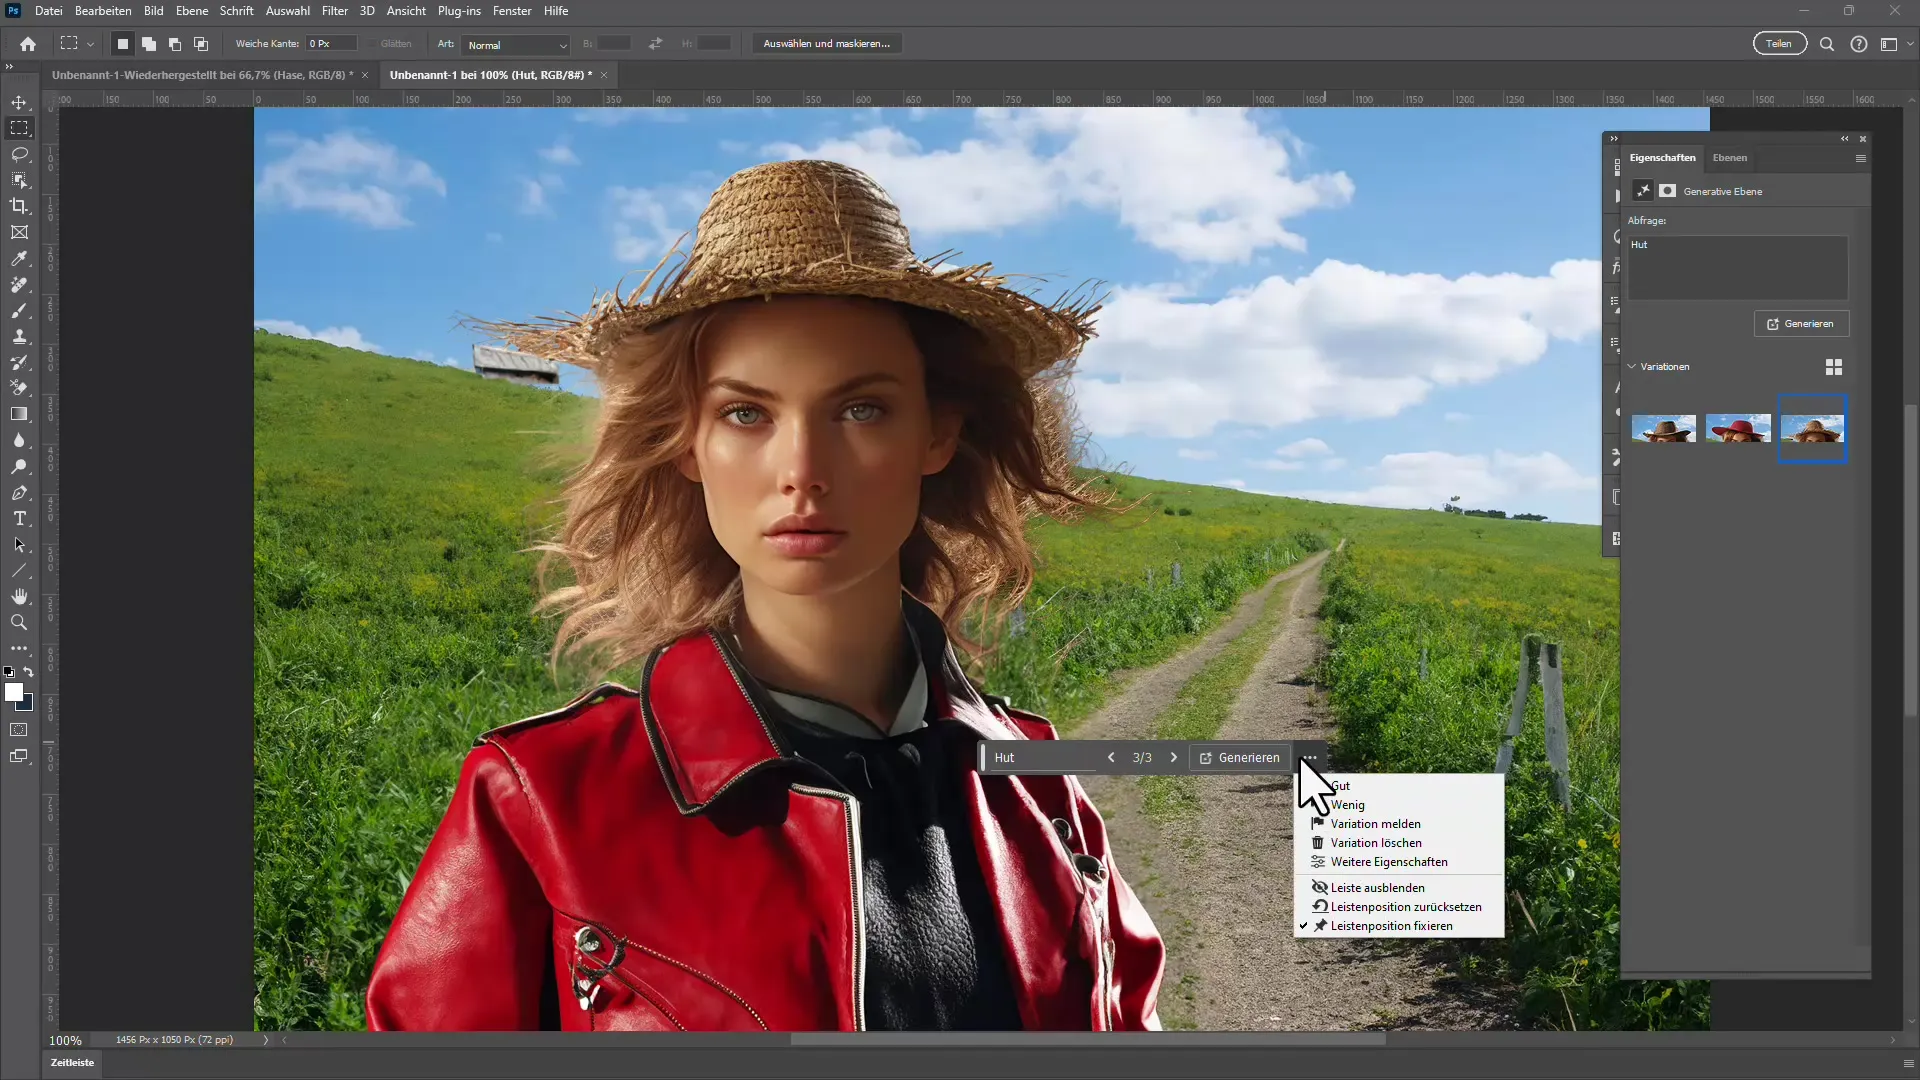Toggle the Glätten checkbox

click(x=372, y=44)
